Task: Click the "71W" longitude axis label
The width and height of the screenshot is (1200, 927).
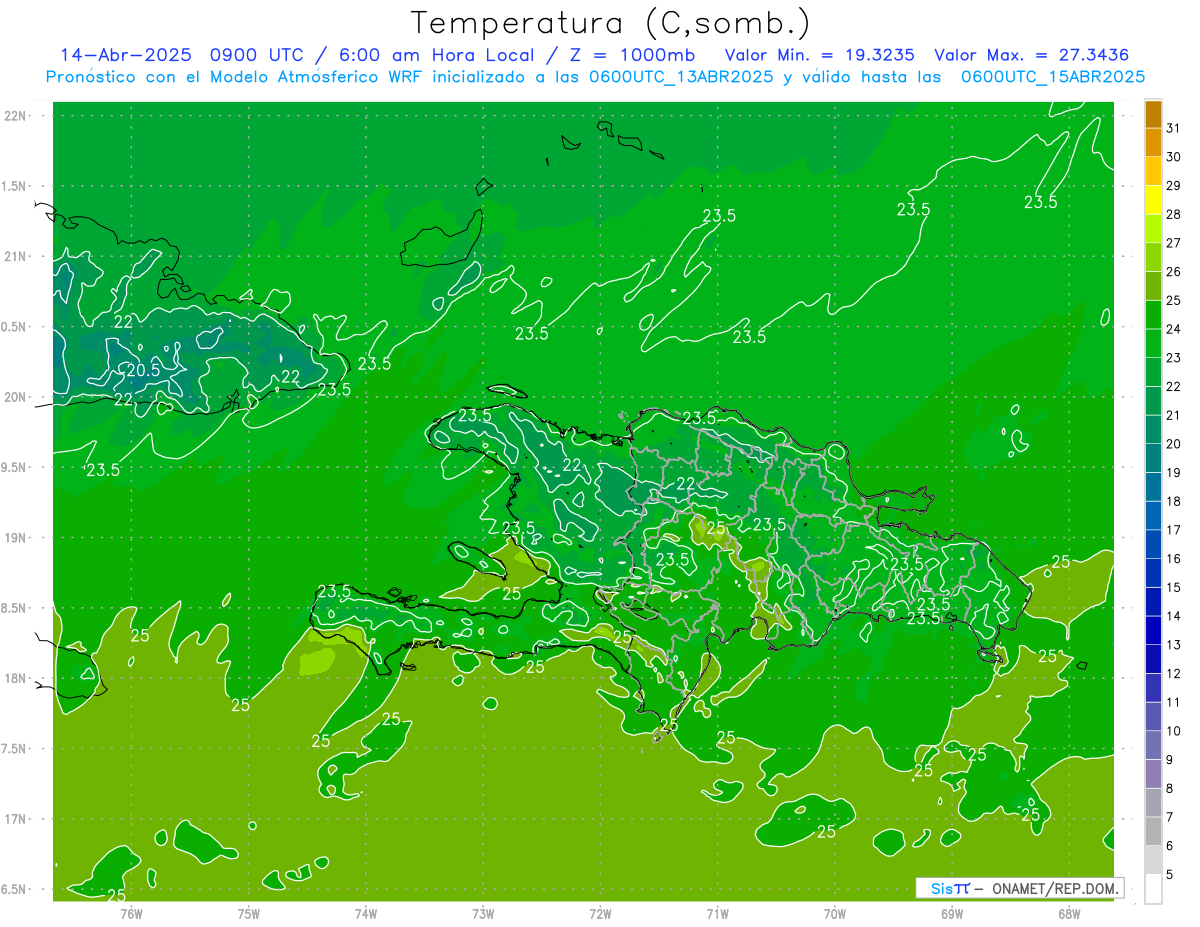Action: coord(717,914)
